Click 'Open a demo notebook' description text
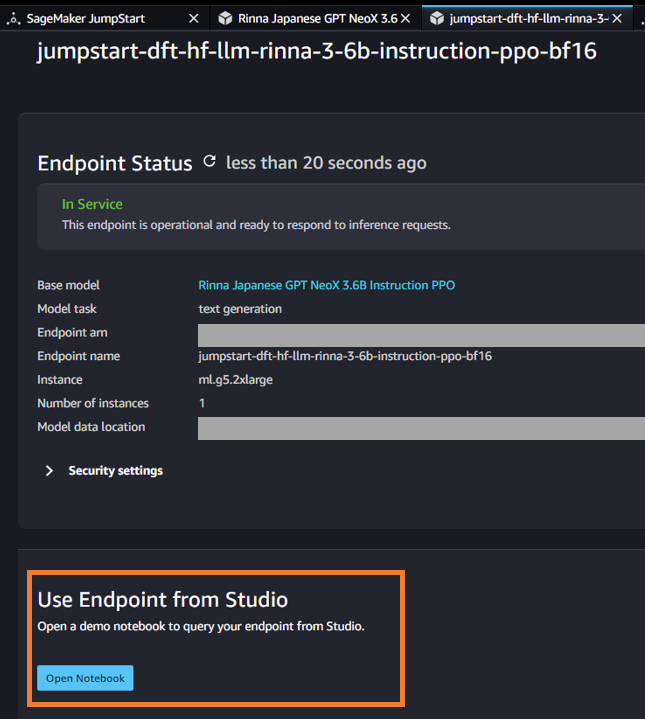 (x=201, y=626)
